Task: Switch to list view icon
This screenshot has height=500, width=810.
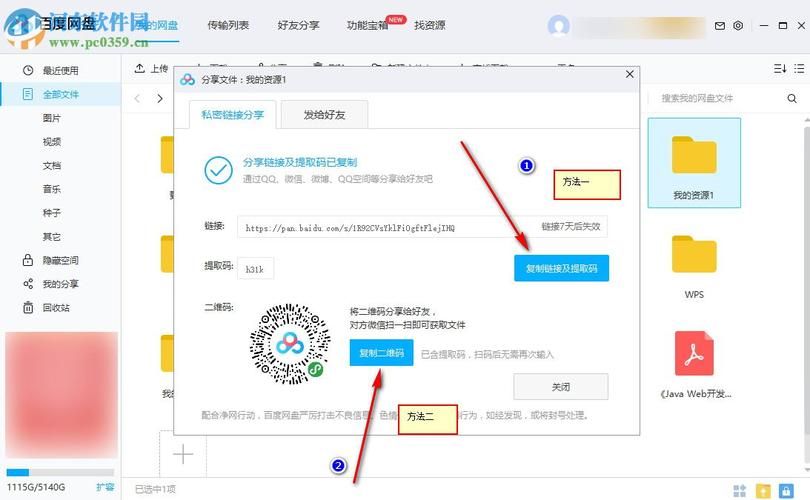Action: pos(799,69)
